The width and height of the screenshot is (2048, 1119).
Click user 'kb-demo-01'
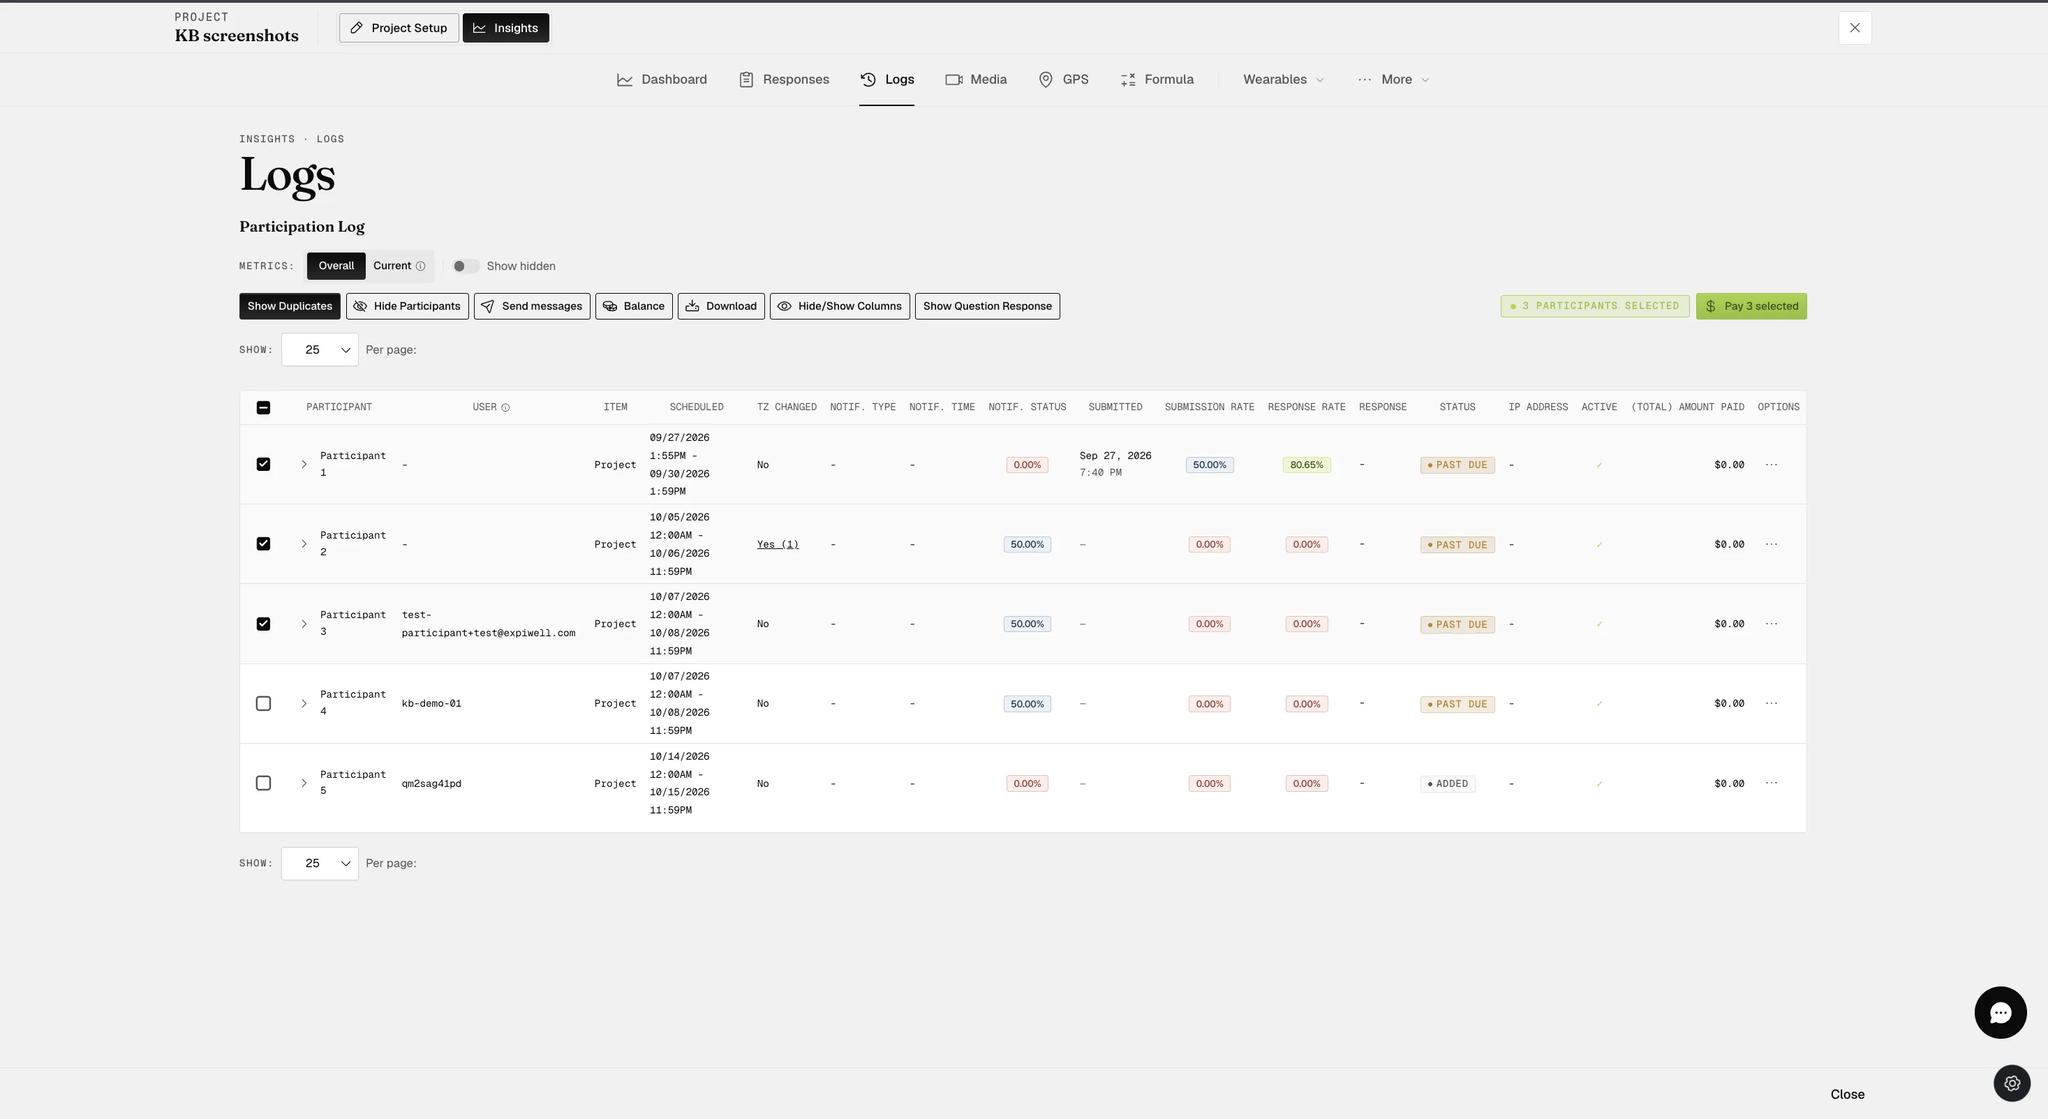coord(432,703)
